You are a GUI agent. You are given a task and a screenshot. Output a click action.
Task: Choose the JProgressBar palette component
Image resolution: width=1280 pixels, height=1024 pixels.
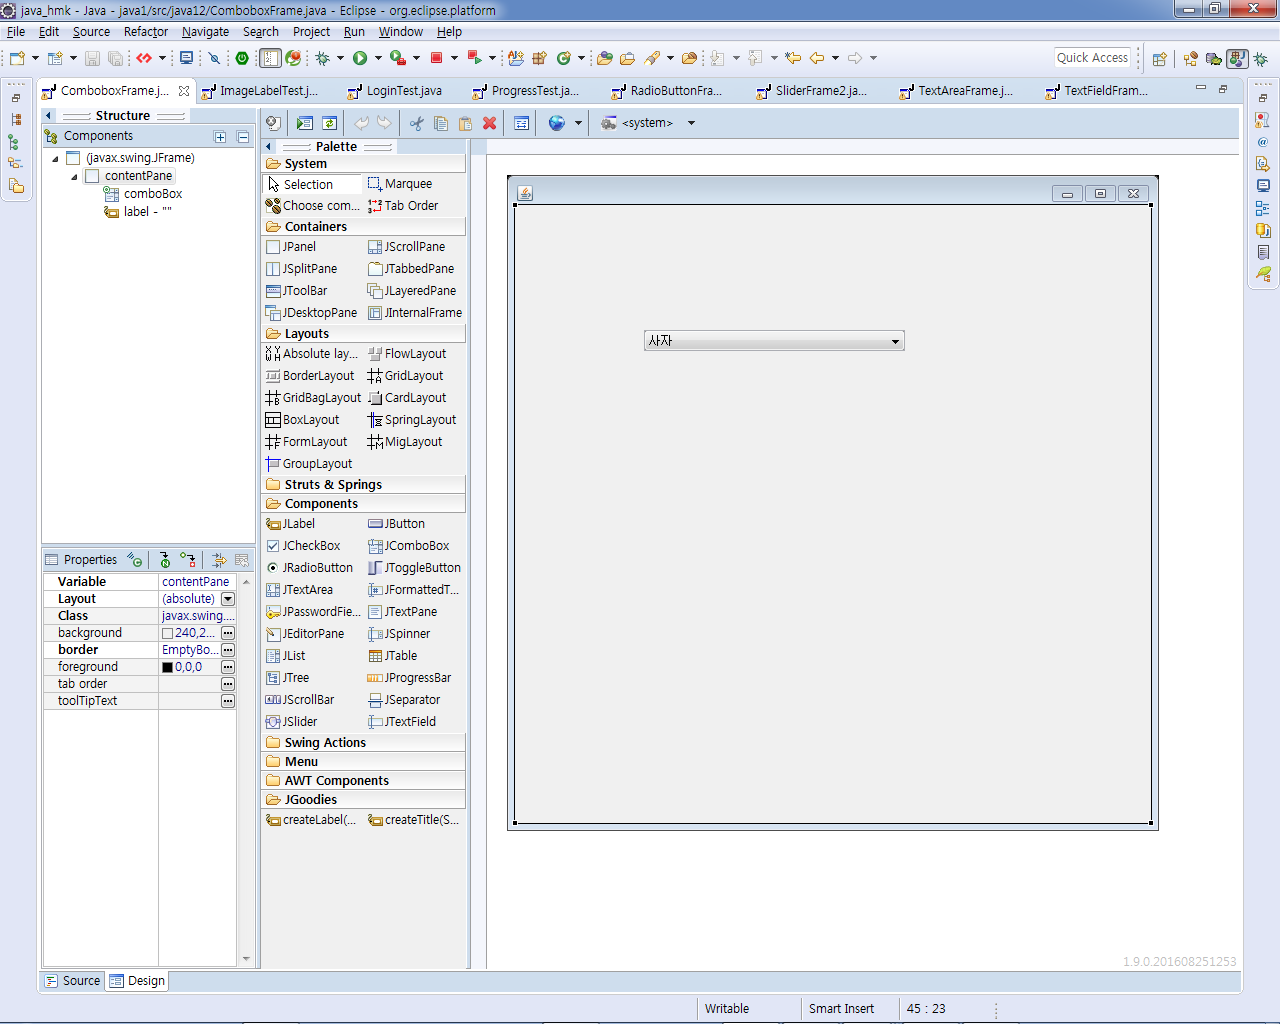click(410, 678)
